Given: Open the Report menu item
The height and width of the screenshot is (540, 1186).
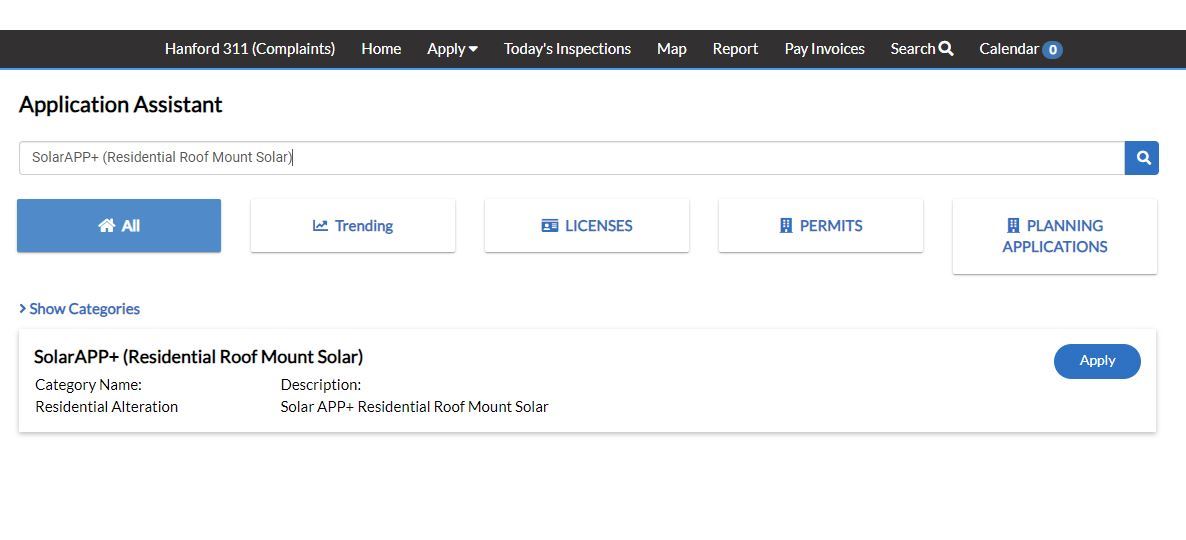Looking at the screenshot, I should click(x=735, y=49).
